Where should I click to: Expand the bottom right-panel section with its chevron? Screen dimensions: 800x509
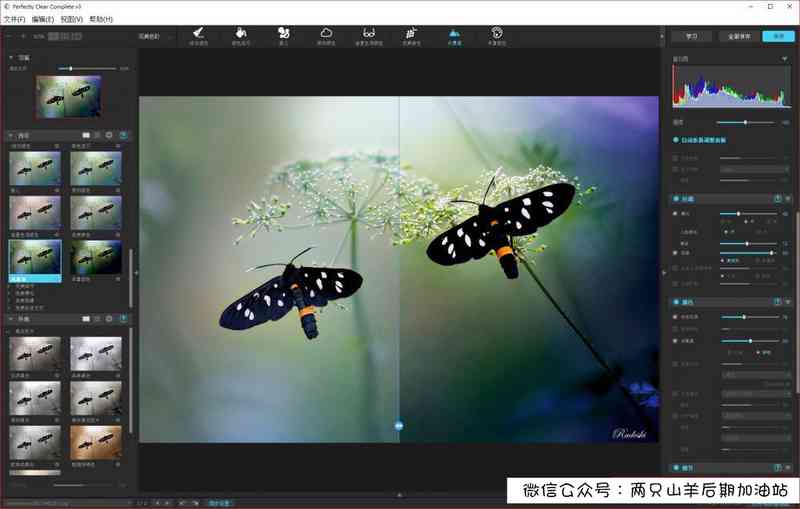click(787, 468)
